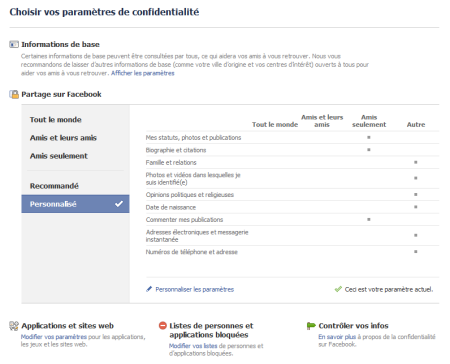Click the green flag Contrôler vos infos icon
Viewport: 450px width, 364px height.
[x=311, y=326]
